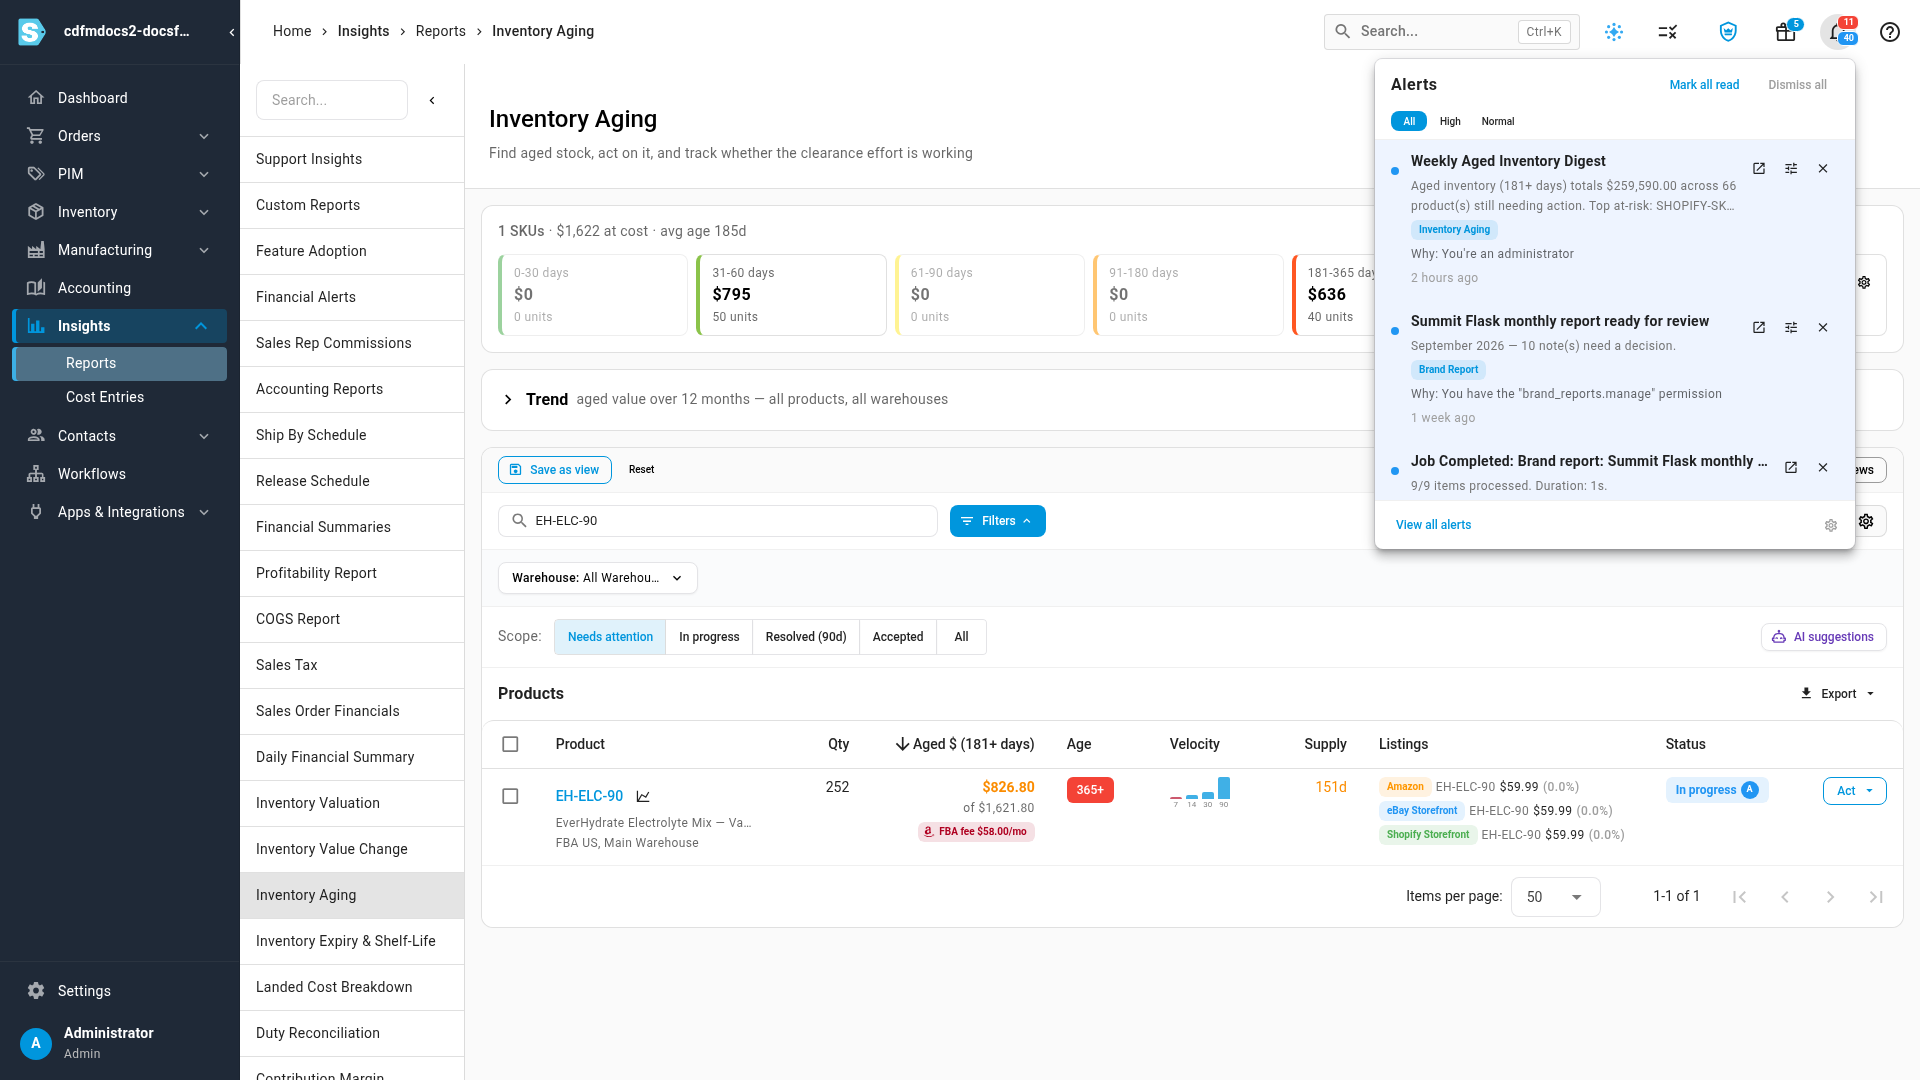Image resolution: width=1920 pixels, height=1080 pixels.
Task: Open the Warehouse filter dropdown
Action: pos(598,578)
